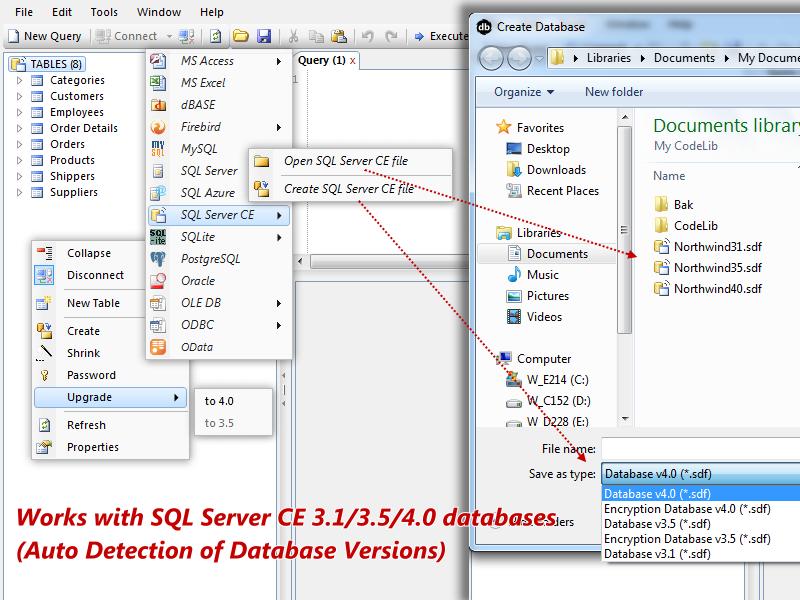Screen dimensions: 800x600
Task: Click the MySQL connection icon
Action: (x=158, y=148)
